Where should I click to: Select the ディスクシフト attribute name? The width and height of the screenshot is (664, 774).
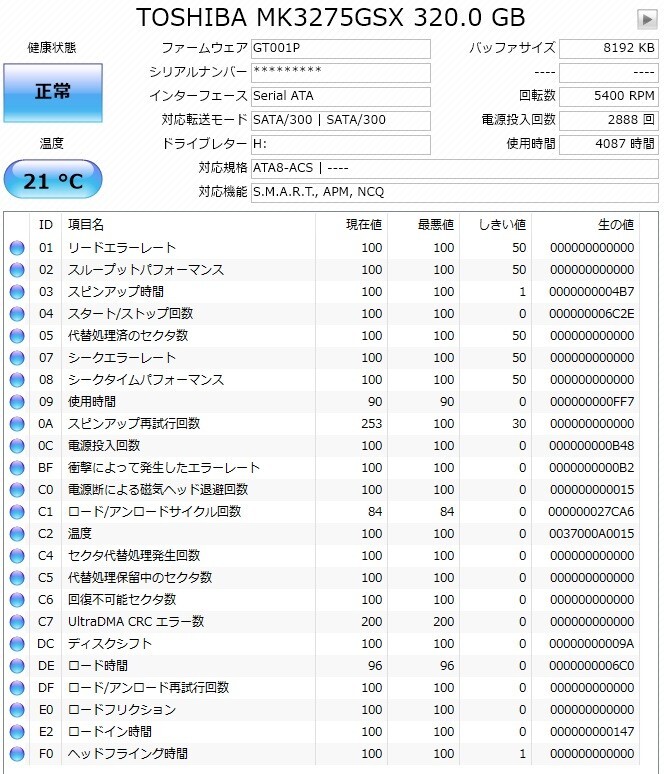pyautogui.click(x=110, y=644)
